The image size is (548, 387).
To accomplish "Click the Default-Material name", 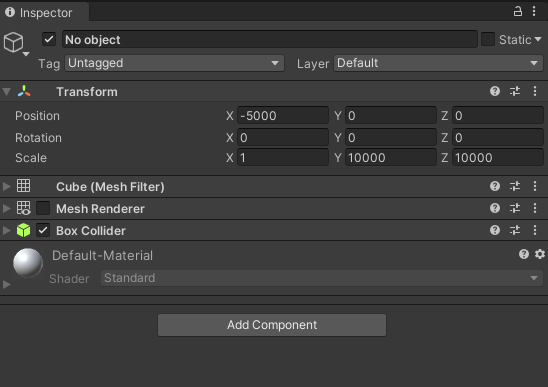I will pyautogui.click(x=102, y=256).
